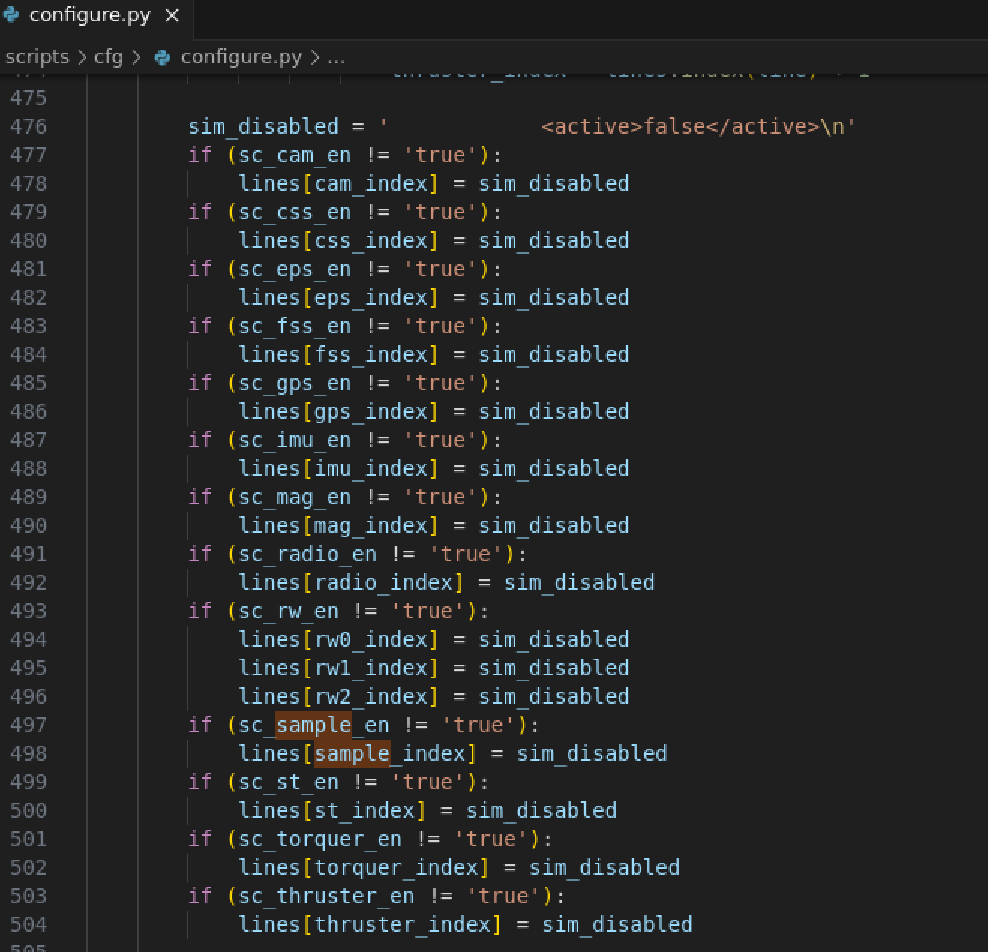This screenshot has height=952, width=988.
Task: Expand the breadcrumb ellipsis symbol list
Action: (x=336, y=58)
